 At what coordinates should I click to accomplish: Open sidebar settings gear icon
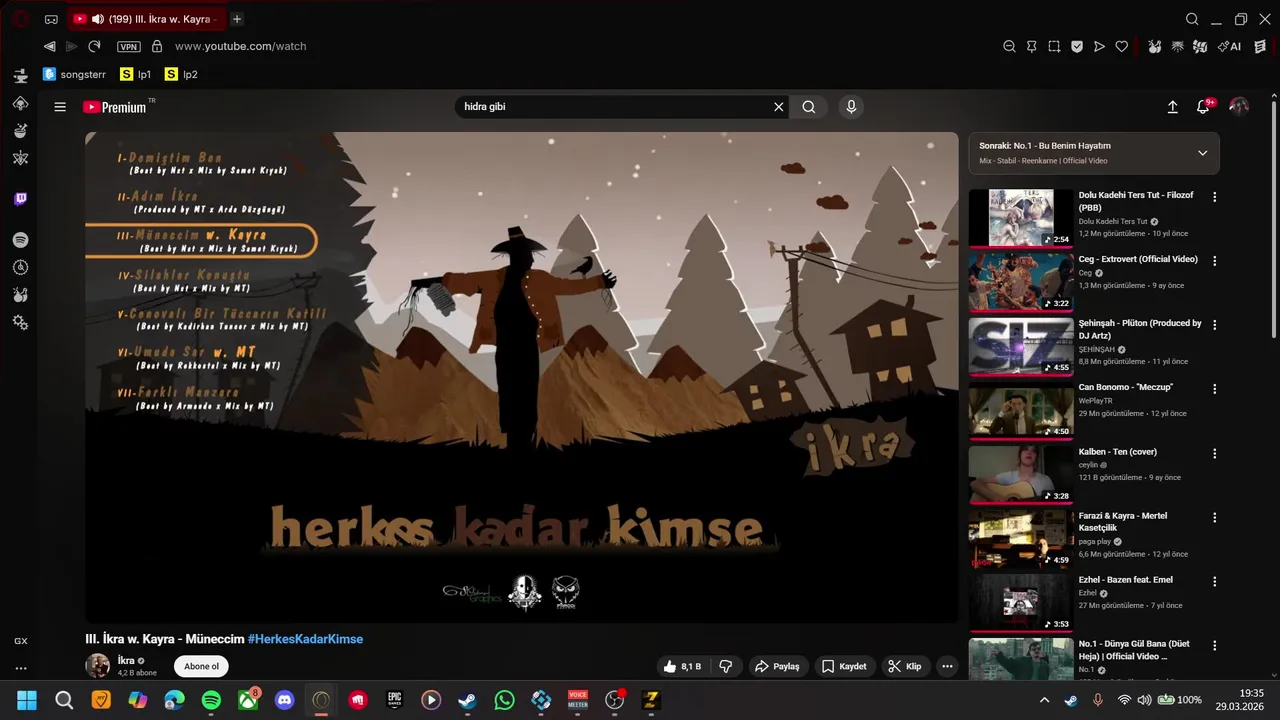tap(20, 322)
